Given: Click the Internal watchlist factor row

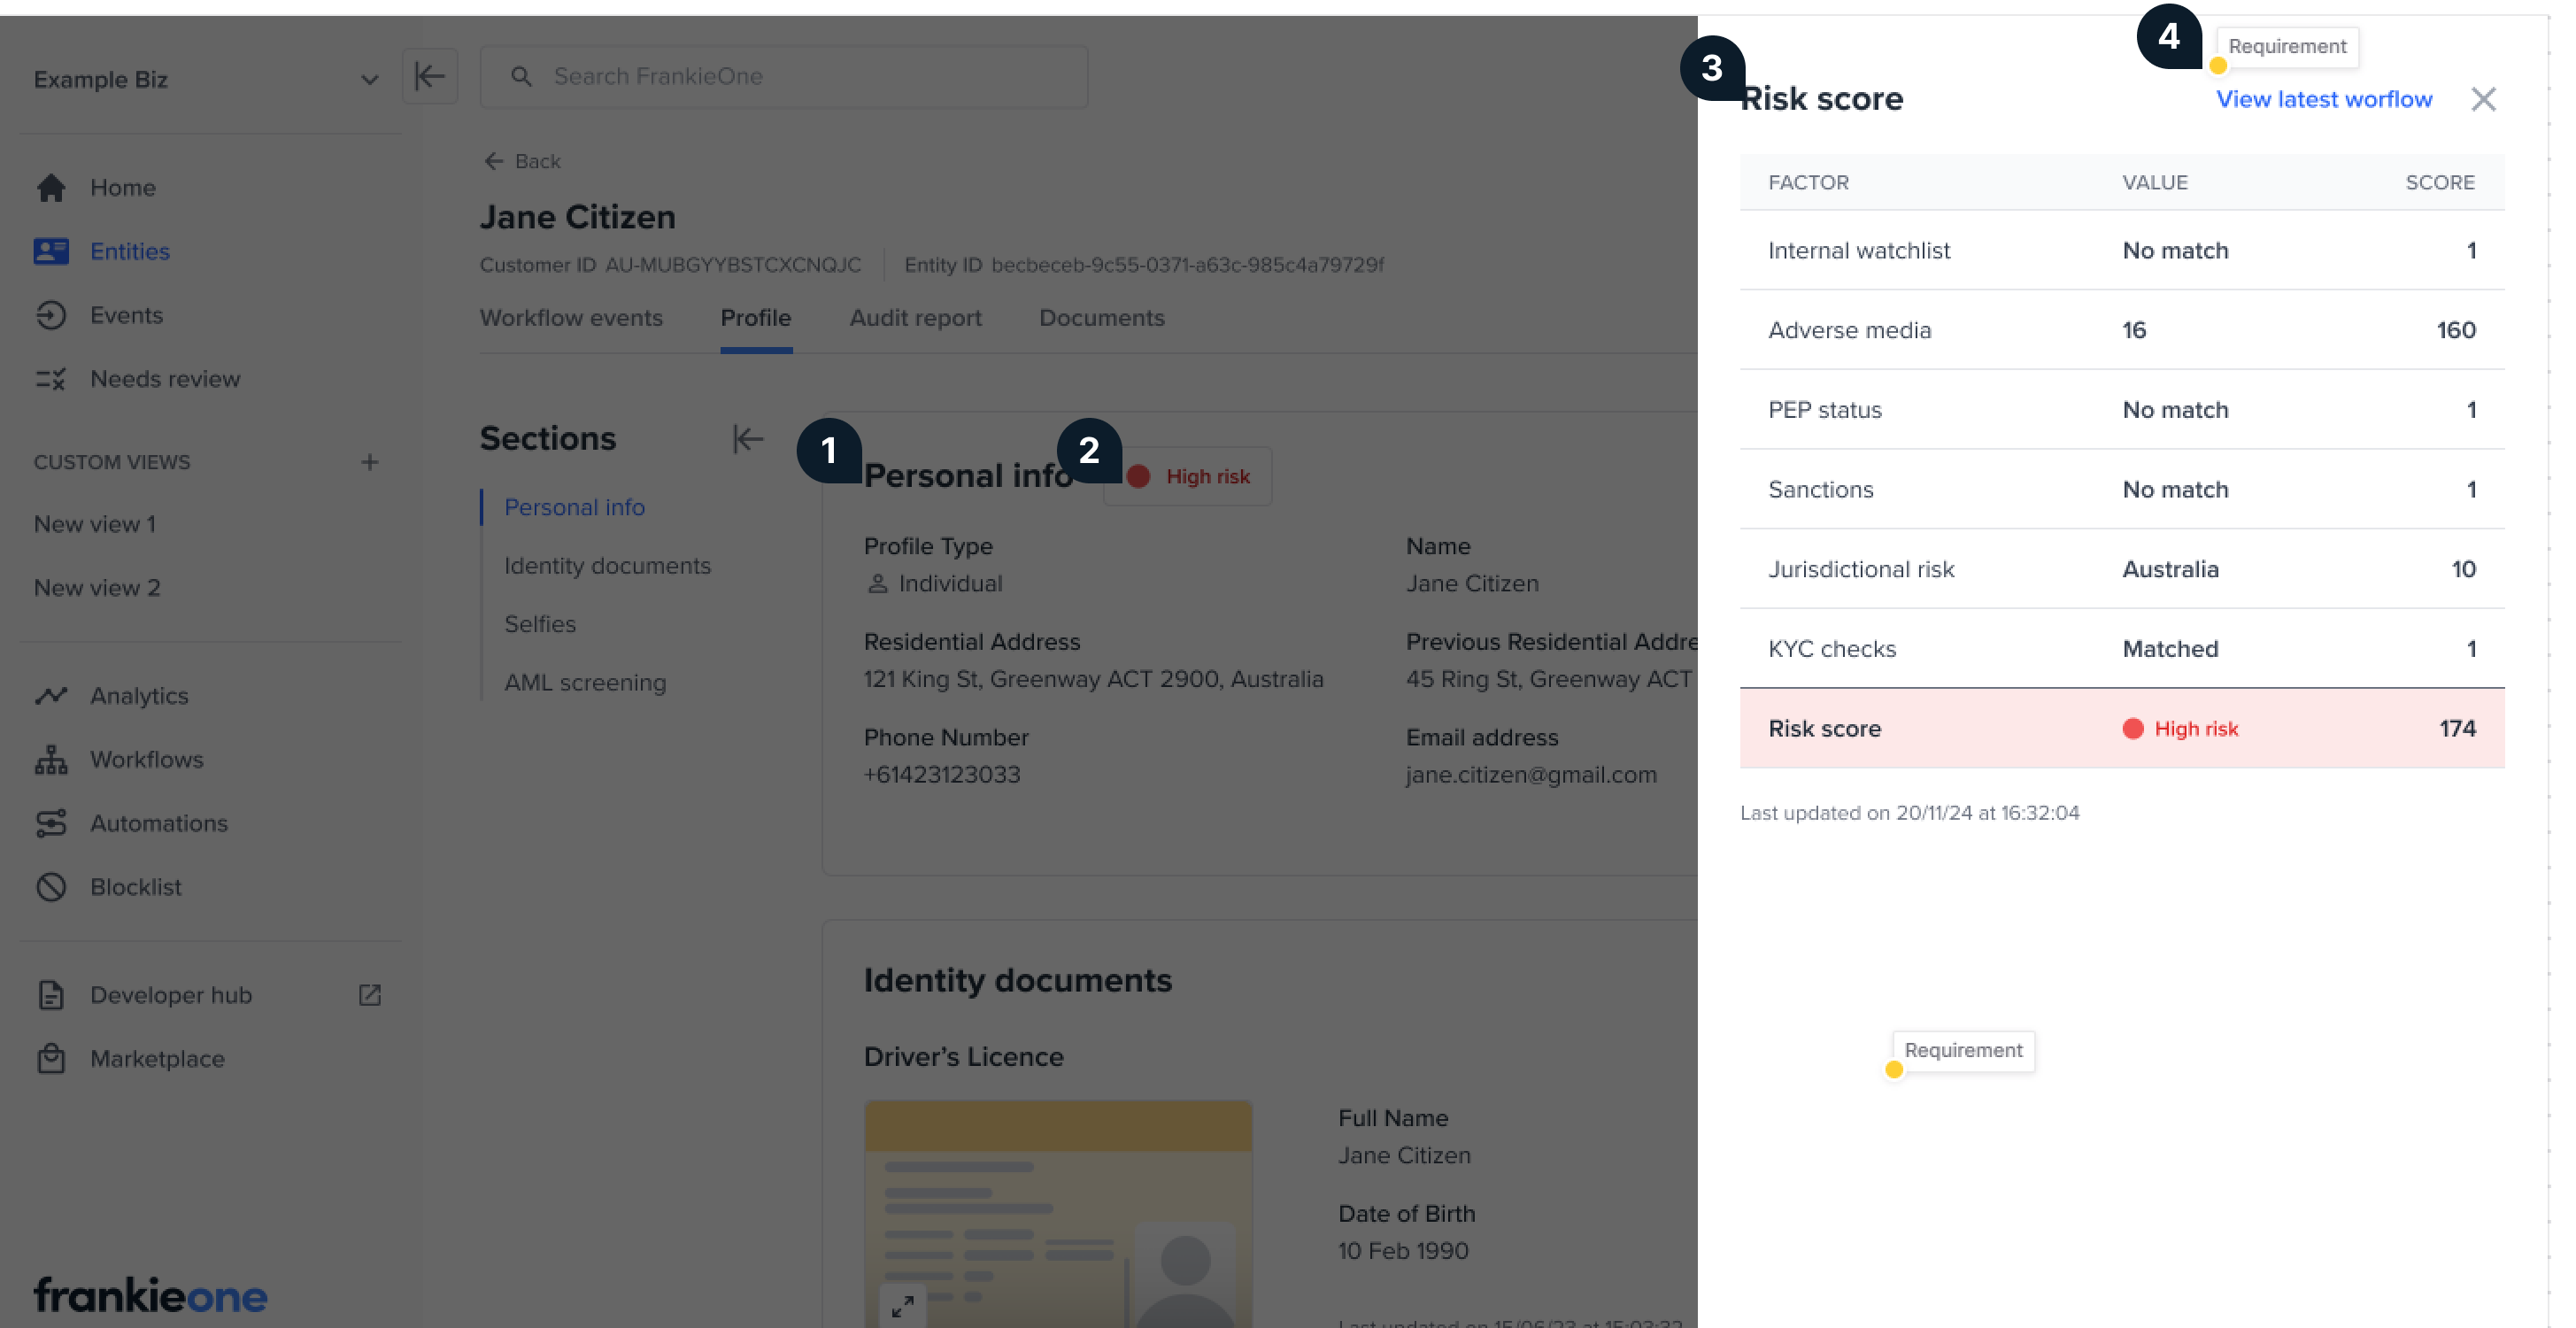Looking at the screenshot, I should point(2122,250).
